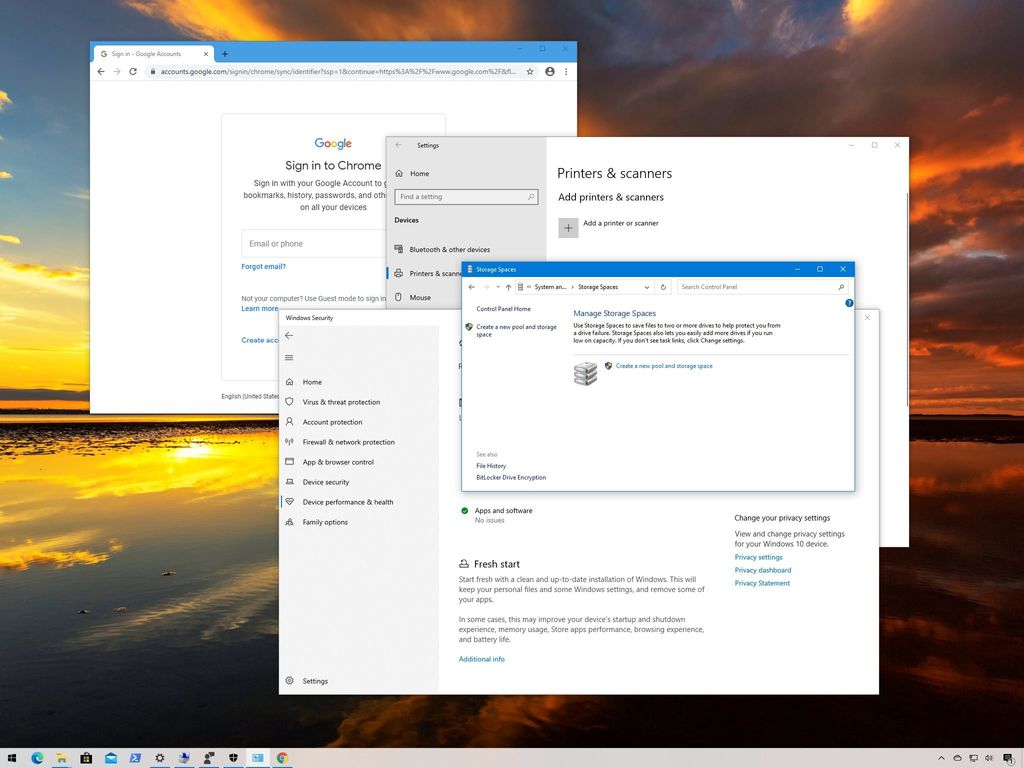
Task: Expand the recent locations chevron beside Back button
Action: [x=497, y=287]
